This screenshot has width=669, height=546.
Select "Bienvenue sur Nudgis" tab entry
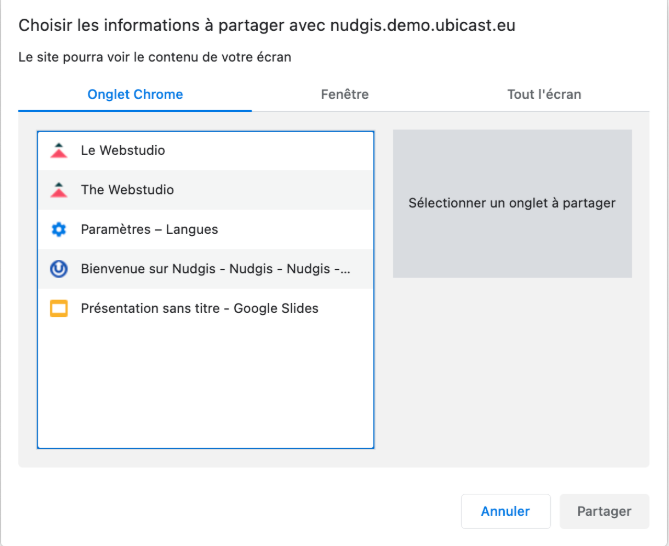click(x=206, y=269)
